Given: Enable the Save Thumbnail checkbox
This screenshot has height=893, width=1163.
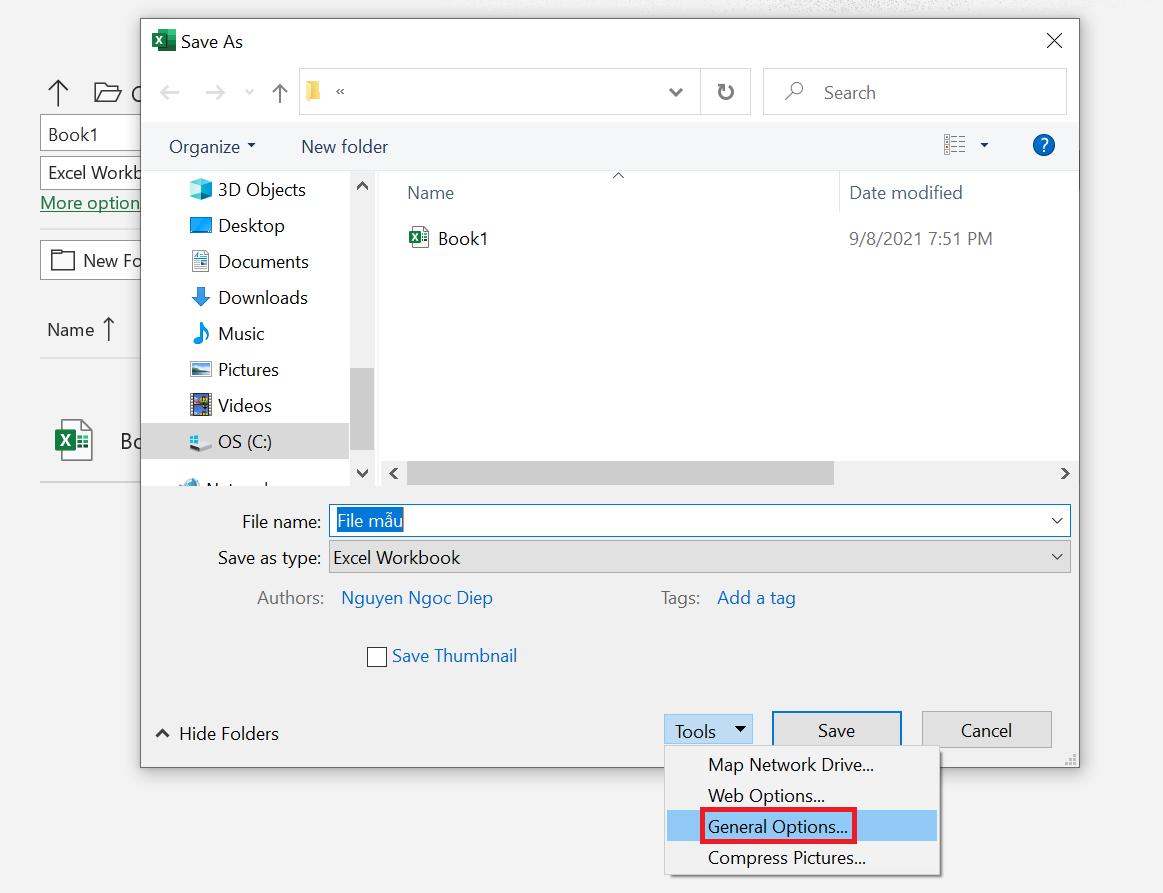Looking at the screenshot, I should click(x=377, y=657).
